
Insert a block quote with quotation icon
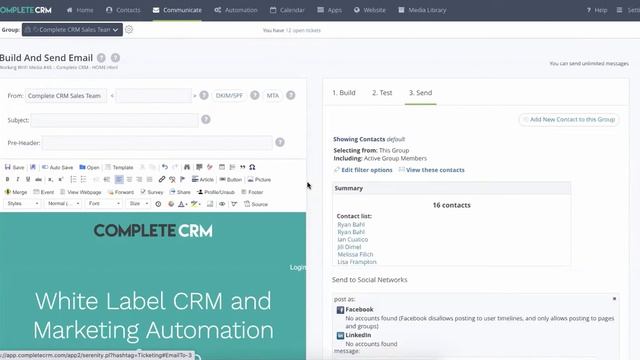[242, 167]
